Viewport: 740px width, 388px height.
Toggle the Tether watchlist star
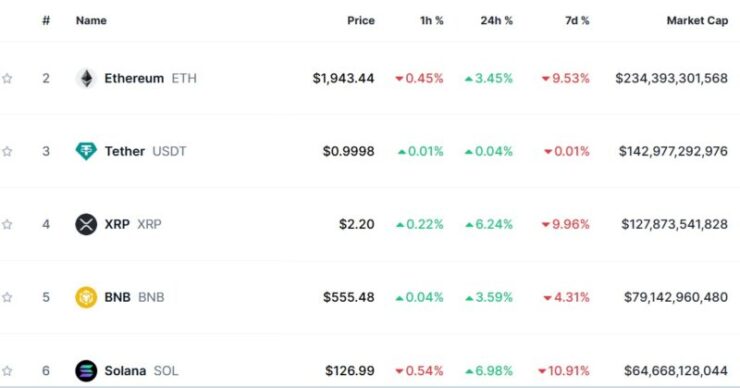pyautogui.click(x=7, y=152)
